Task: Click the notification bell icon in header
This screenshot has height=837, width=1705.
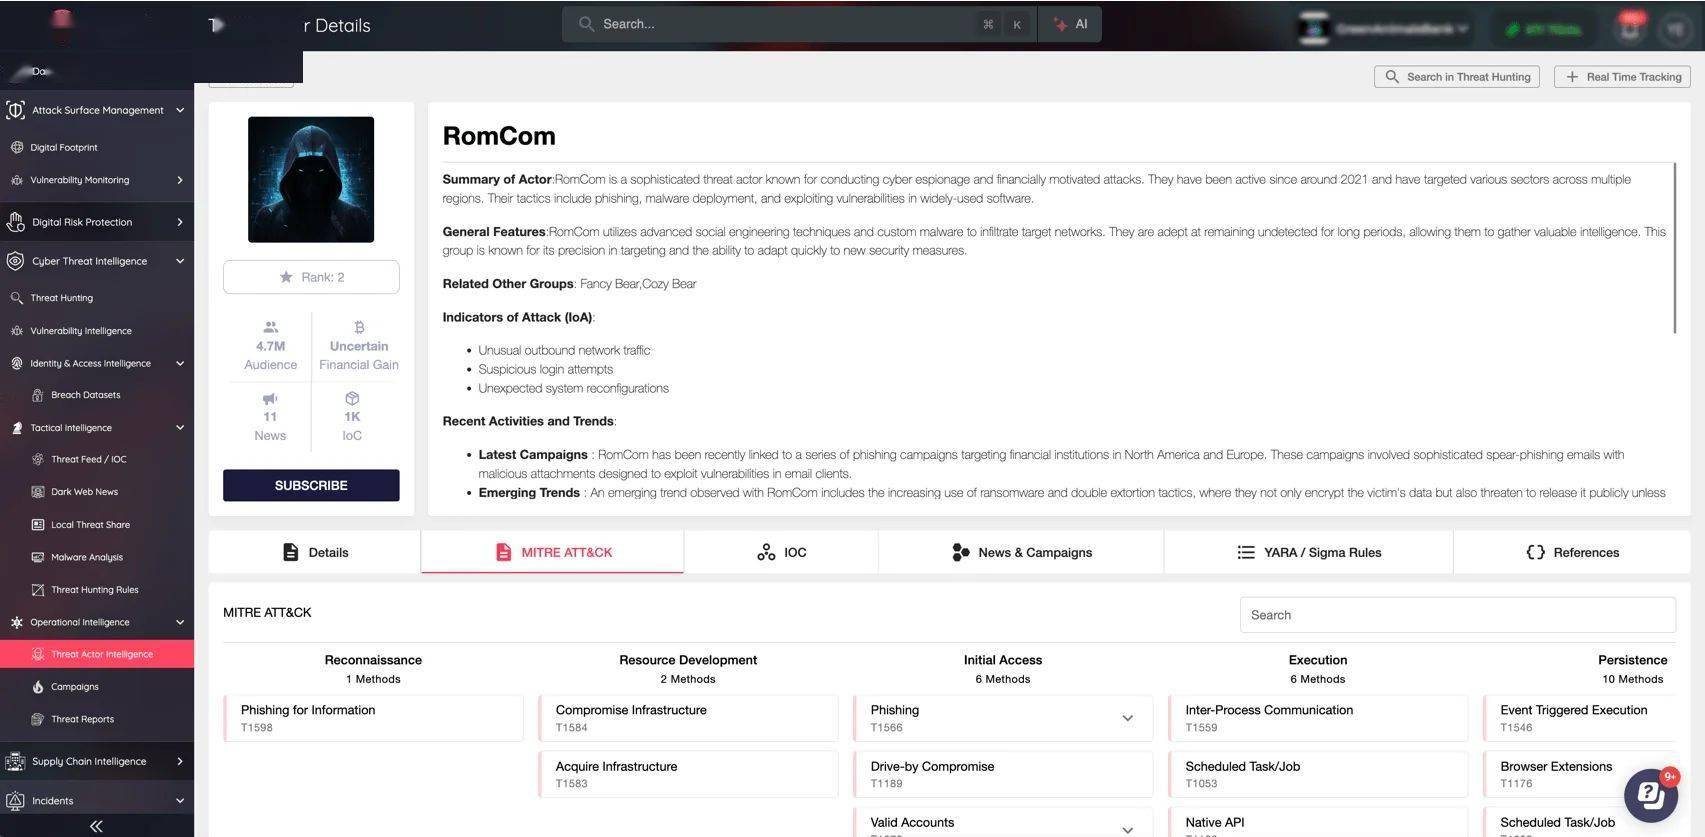Action: pos(1630,28)
